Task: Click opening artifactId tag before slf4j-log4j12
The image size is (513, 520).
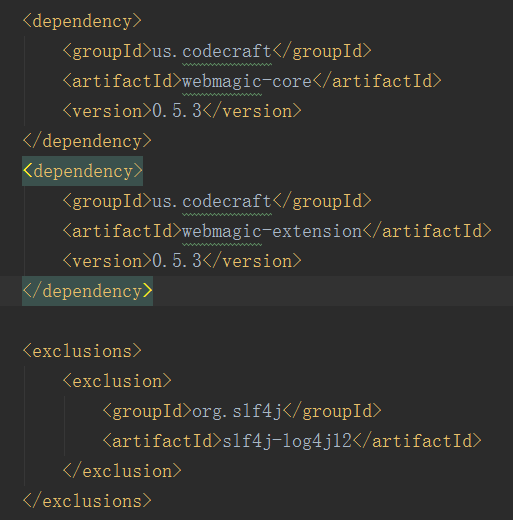Action: [162, 441]
